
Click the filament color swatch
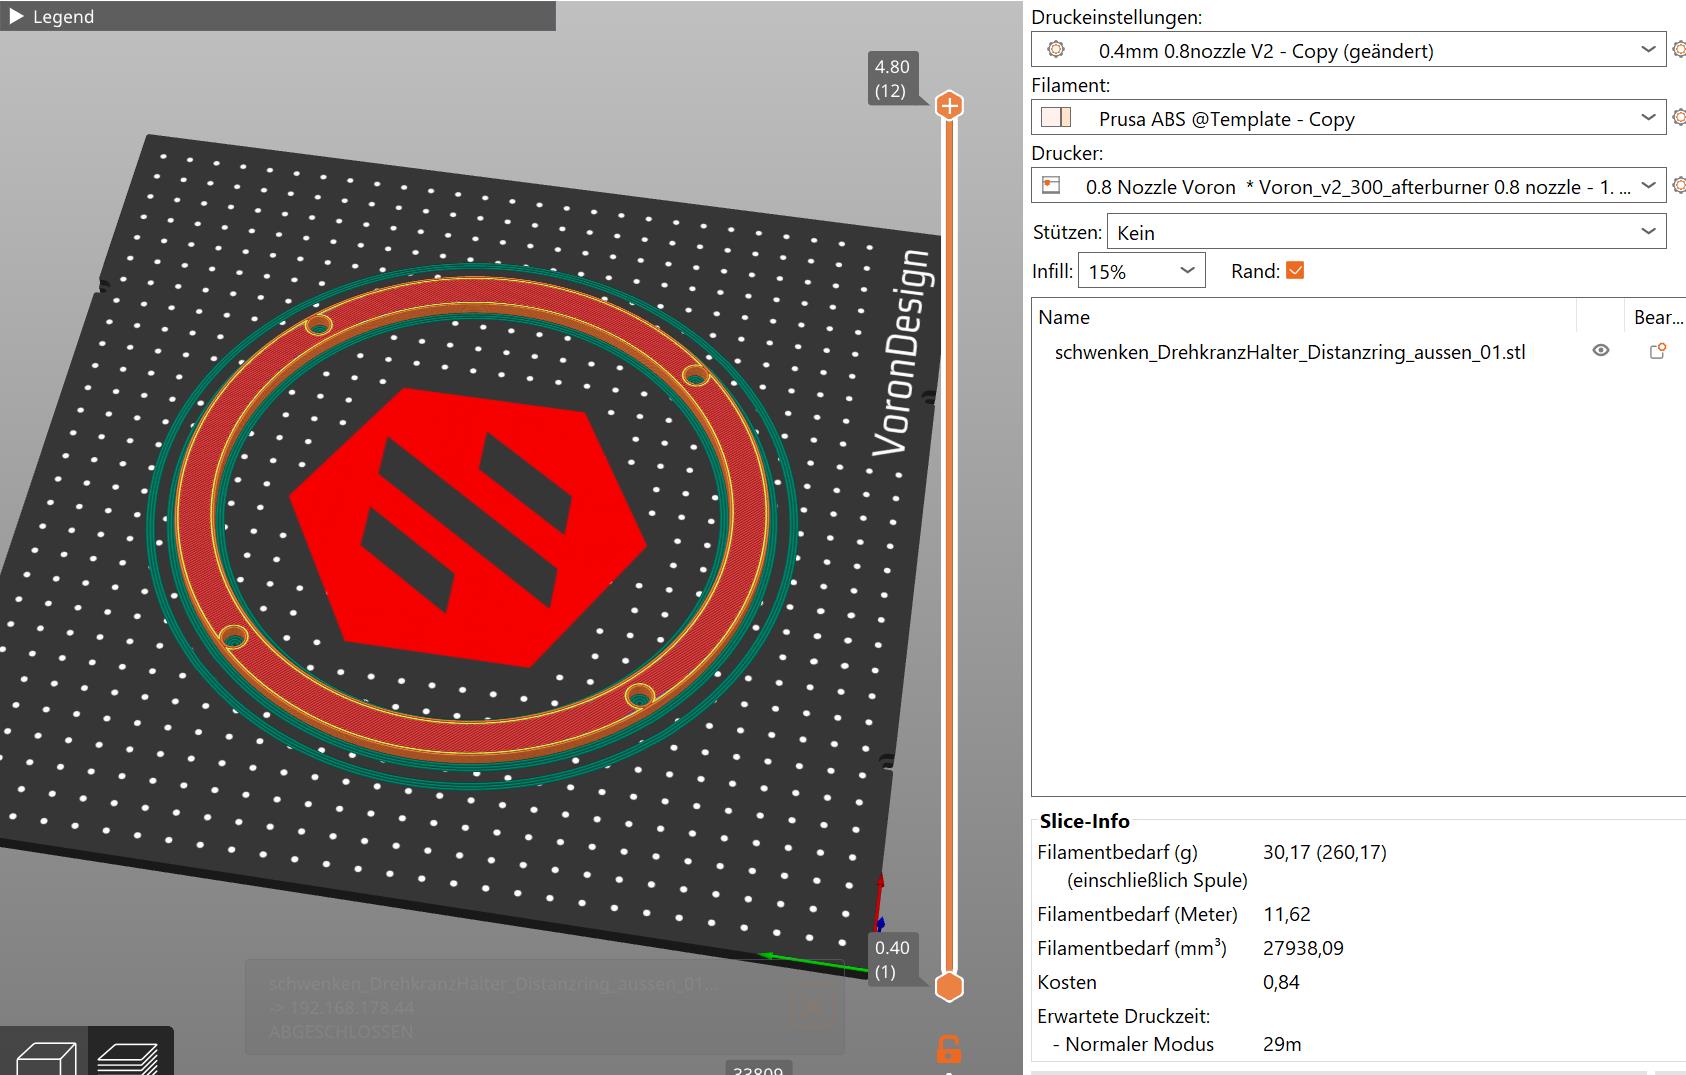click(1056, 118)
